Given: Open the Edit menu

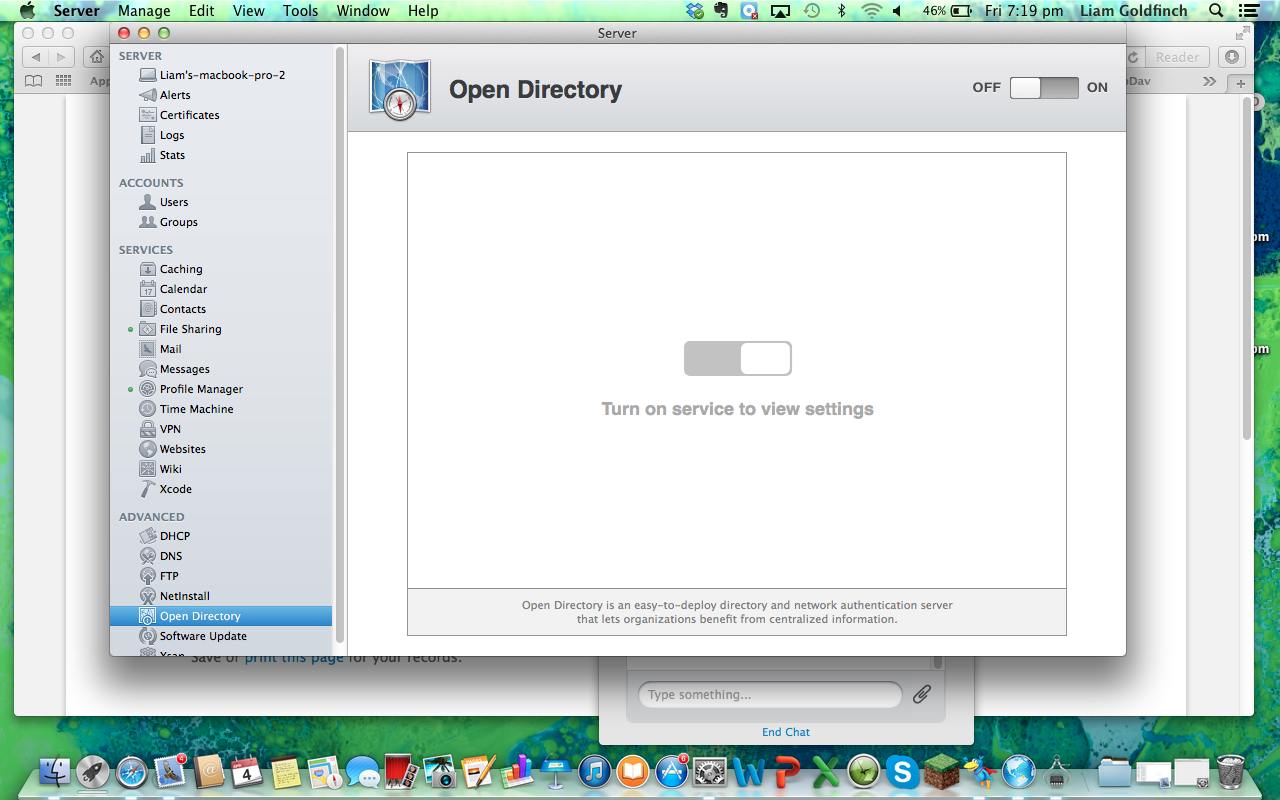Looking at the screenshot, I should [202, 11].
